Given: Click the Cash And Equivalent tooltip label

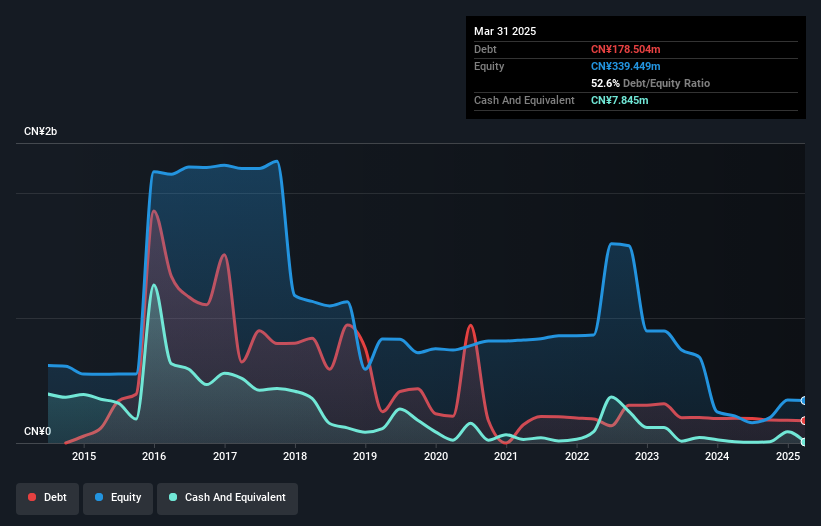Looking at the screenshot, I should click(524, 100).
